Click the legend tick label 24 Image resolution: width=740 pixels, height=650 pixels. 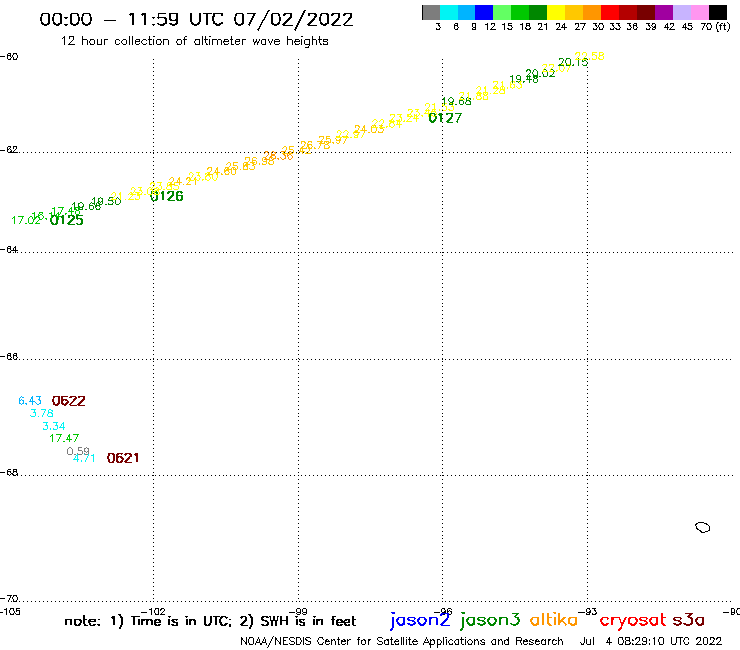coord(561,26)
